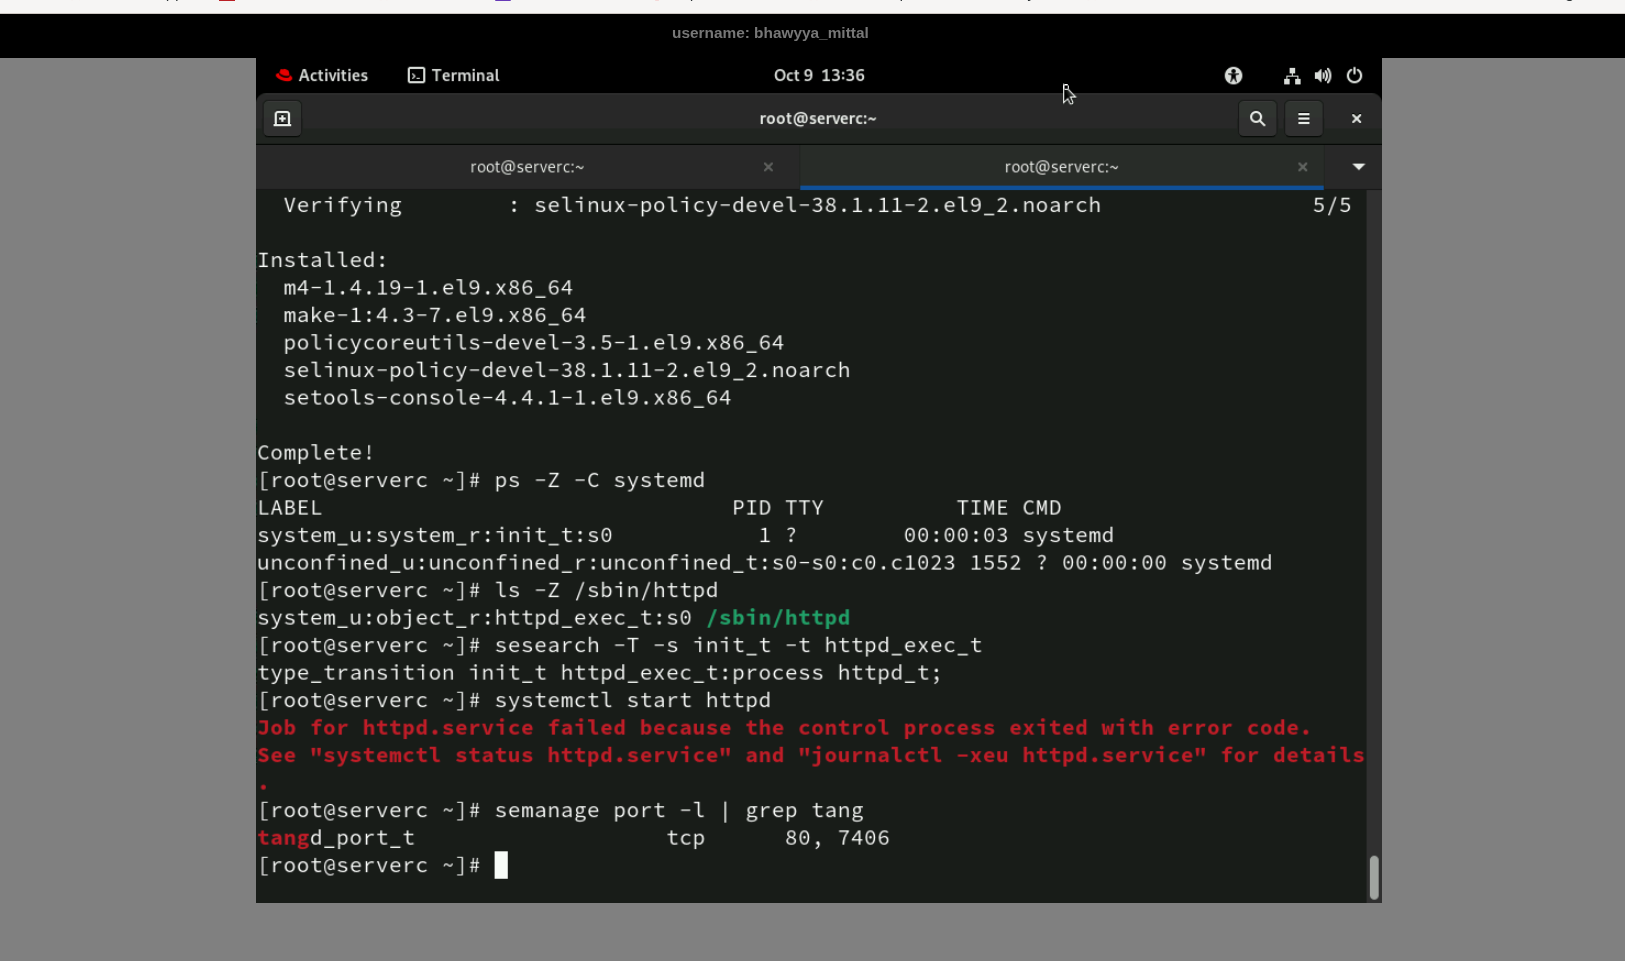The image size is (1625, 961).
Task: Click the root@serverc:~ window title
Action: point(818,119)
